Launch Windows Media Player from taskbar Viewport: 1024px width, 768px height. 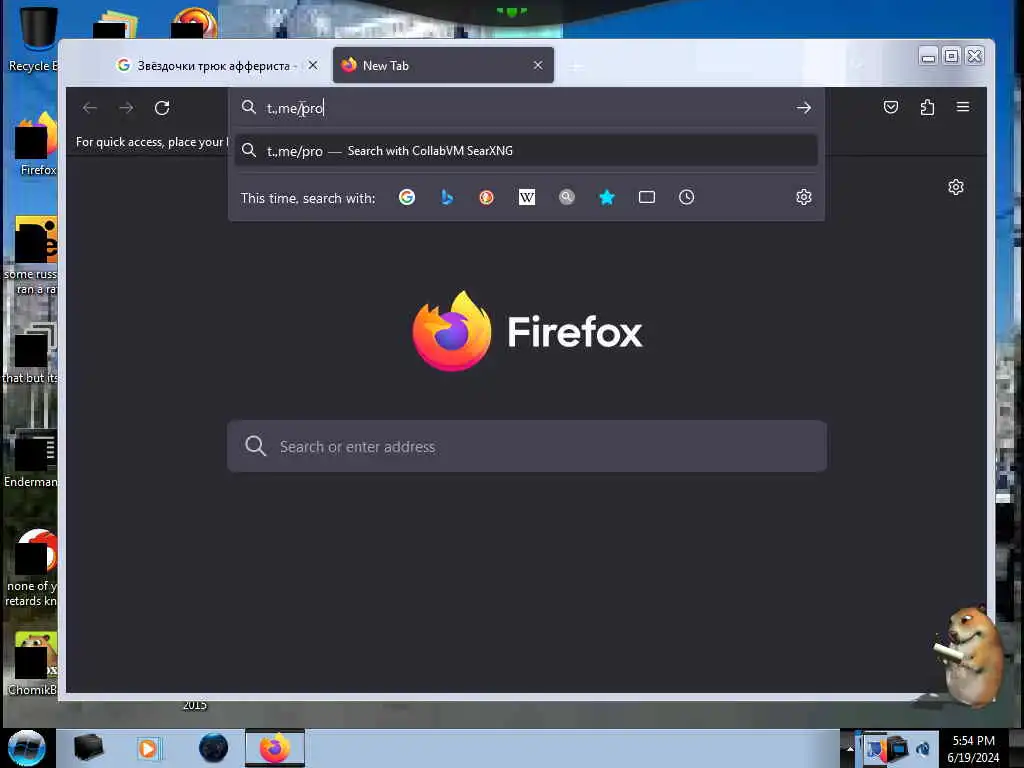[x=148, y=748]
